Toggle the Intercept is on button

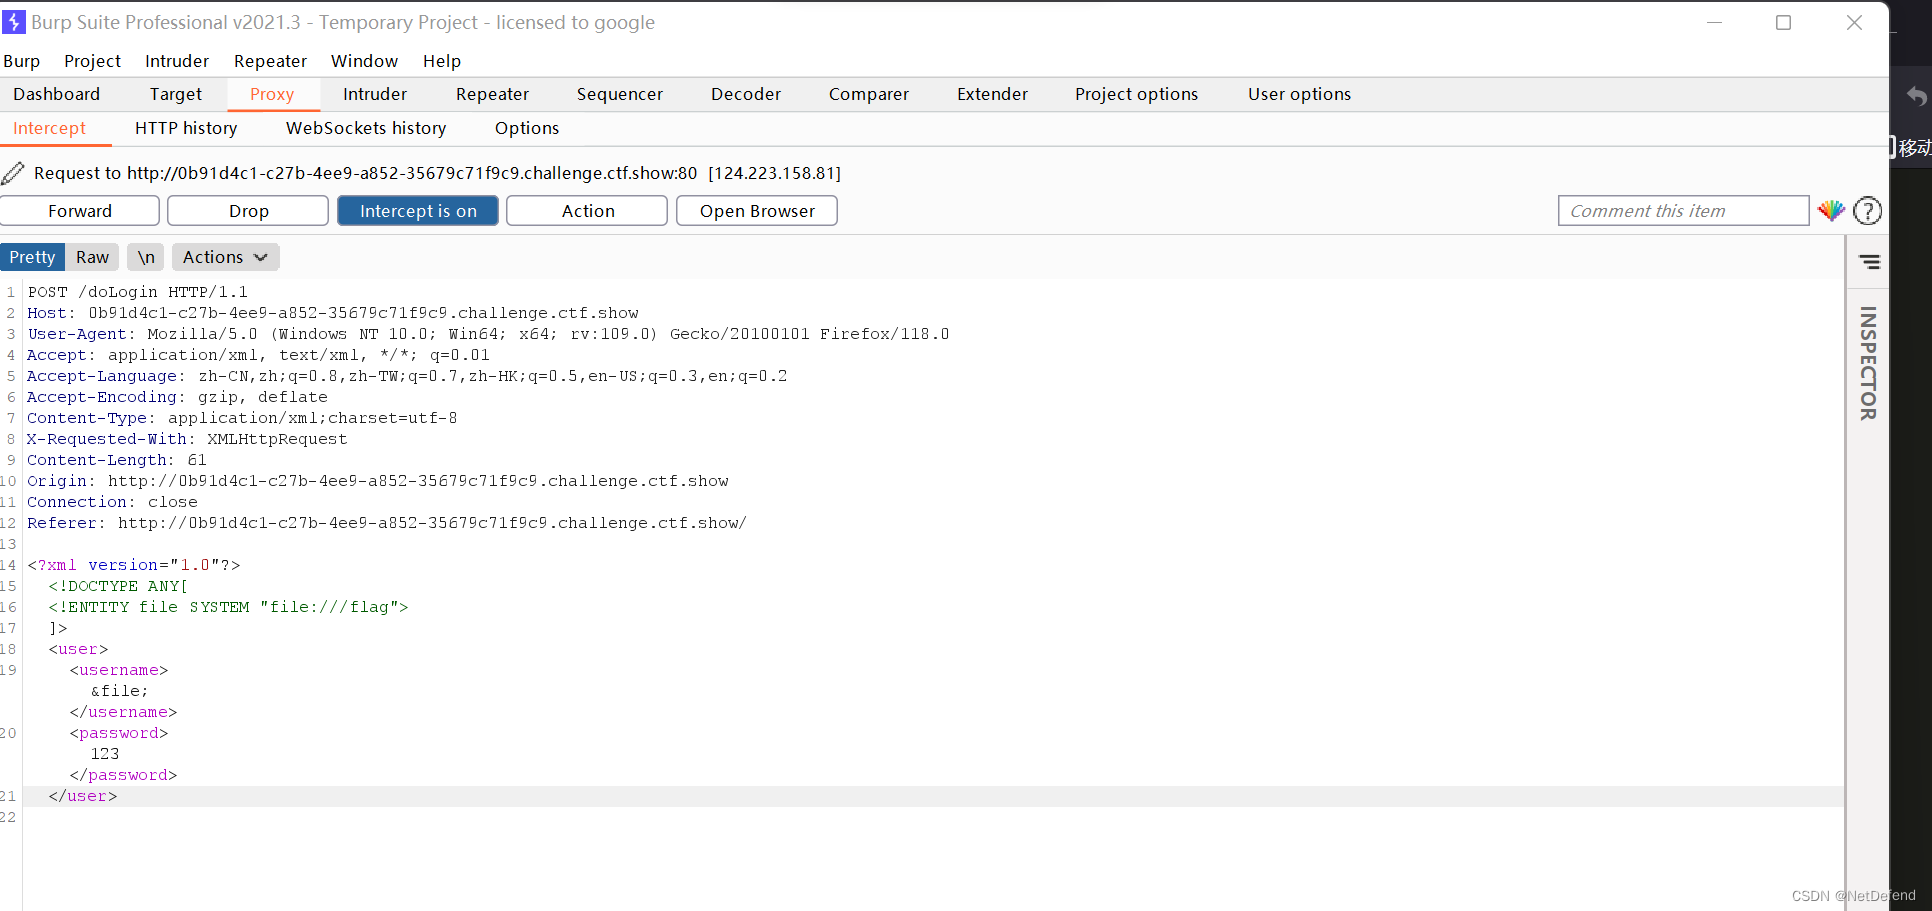(418, 211)
